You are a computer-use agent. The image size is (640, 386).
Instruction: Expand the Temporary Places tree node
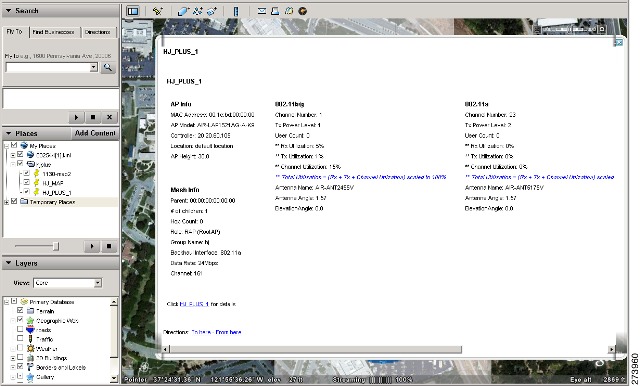(7, 202)
